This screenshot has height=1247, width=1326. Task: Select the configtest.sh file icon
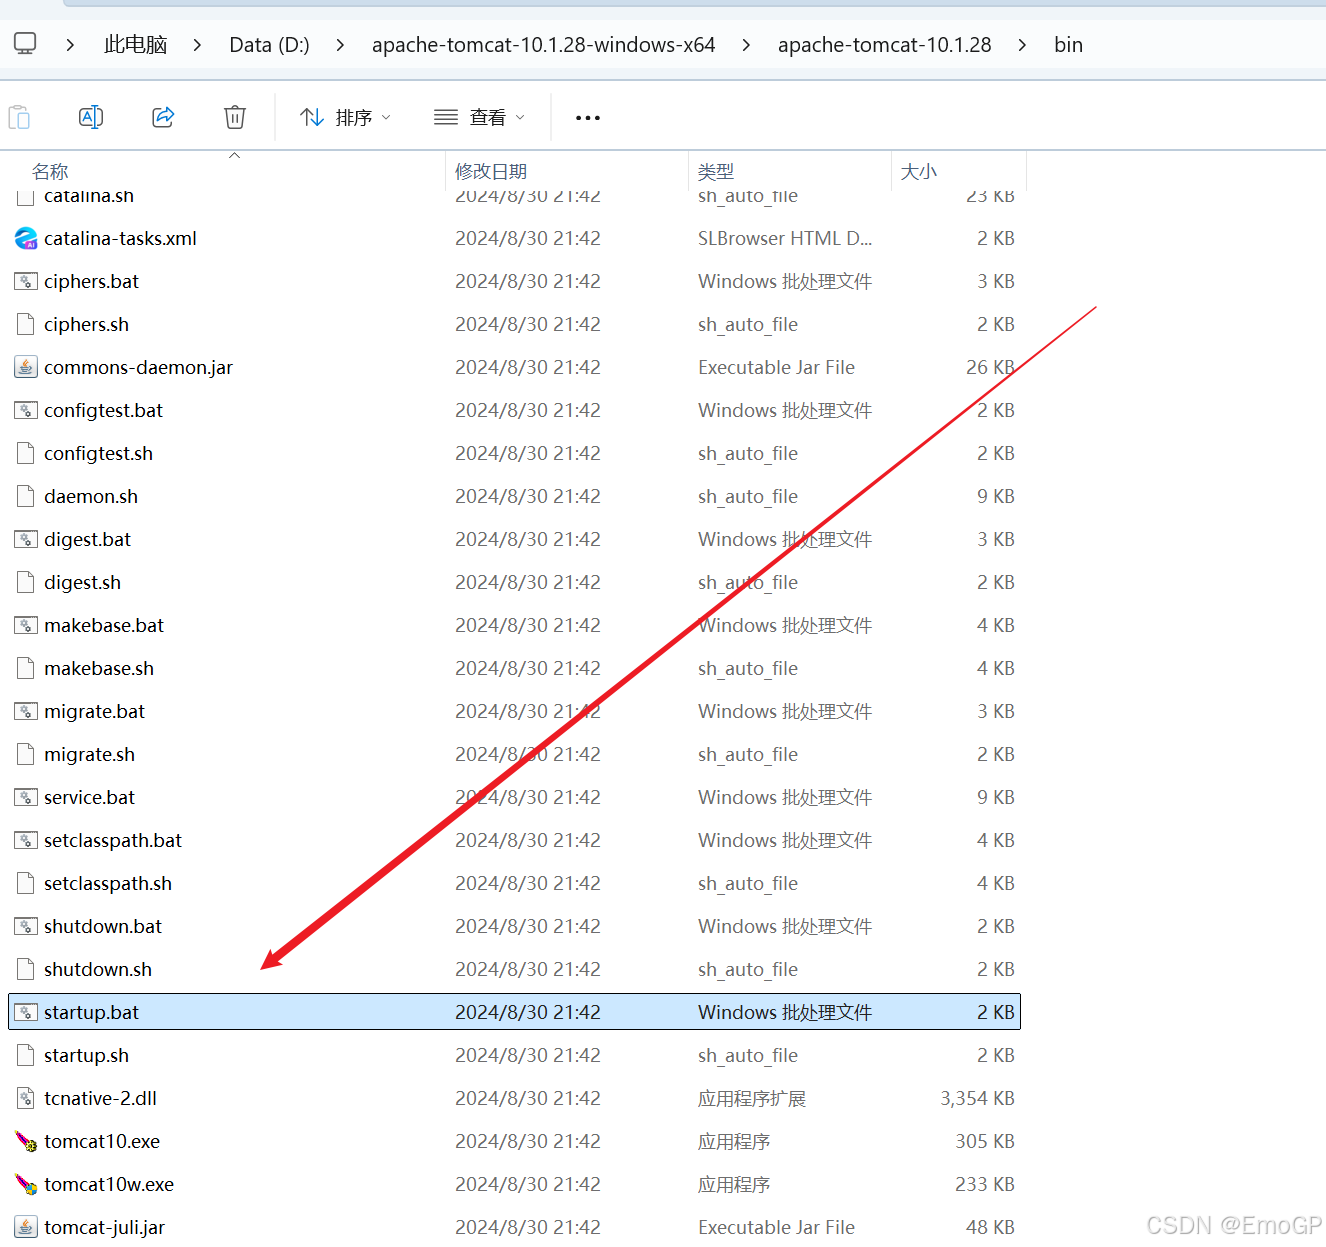point(26,453)
